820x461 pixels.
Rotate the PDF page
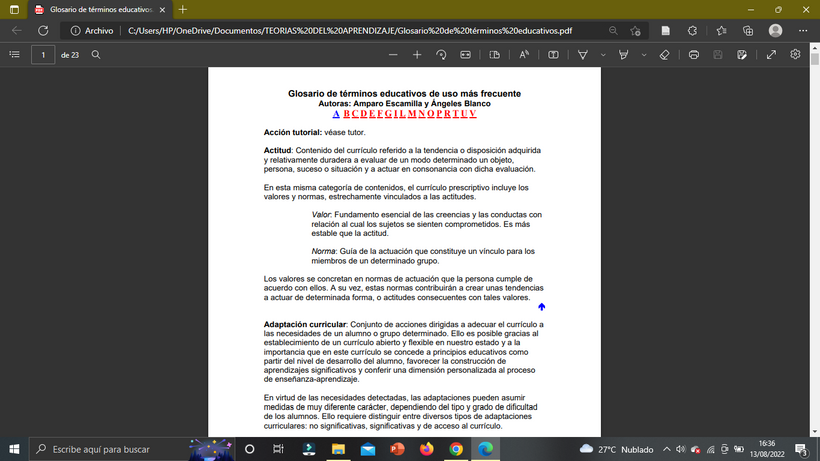[441, 54]
